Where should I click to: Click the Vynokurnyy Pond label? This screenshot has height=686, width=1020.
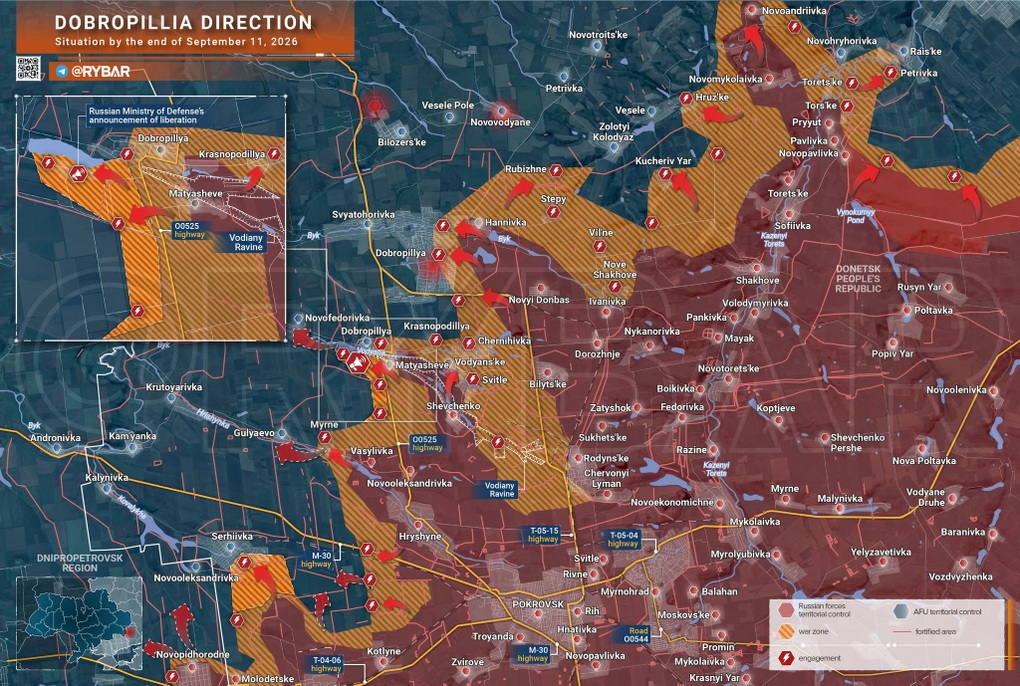[x=855, y=216]
